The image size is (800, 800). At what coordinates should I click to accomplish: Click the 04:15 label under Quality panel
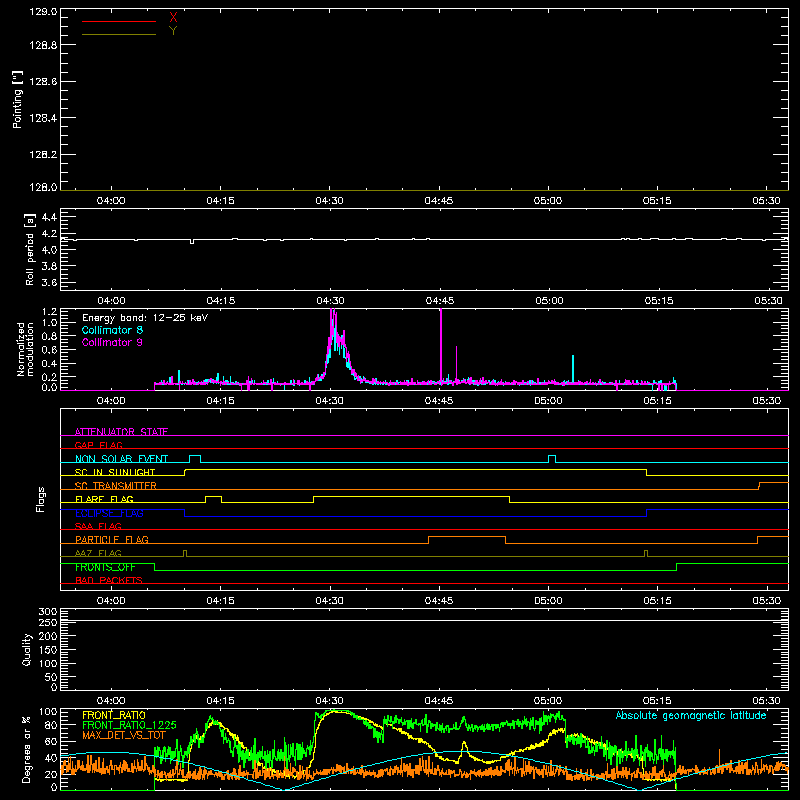click(220, 701)
